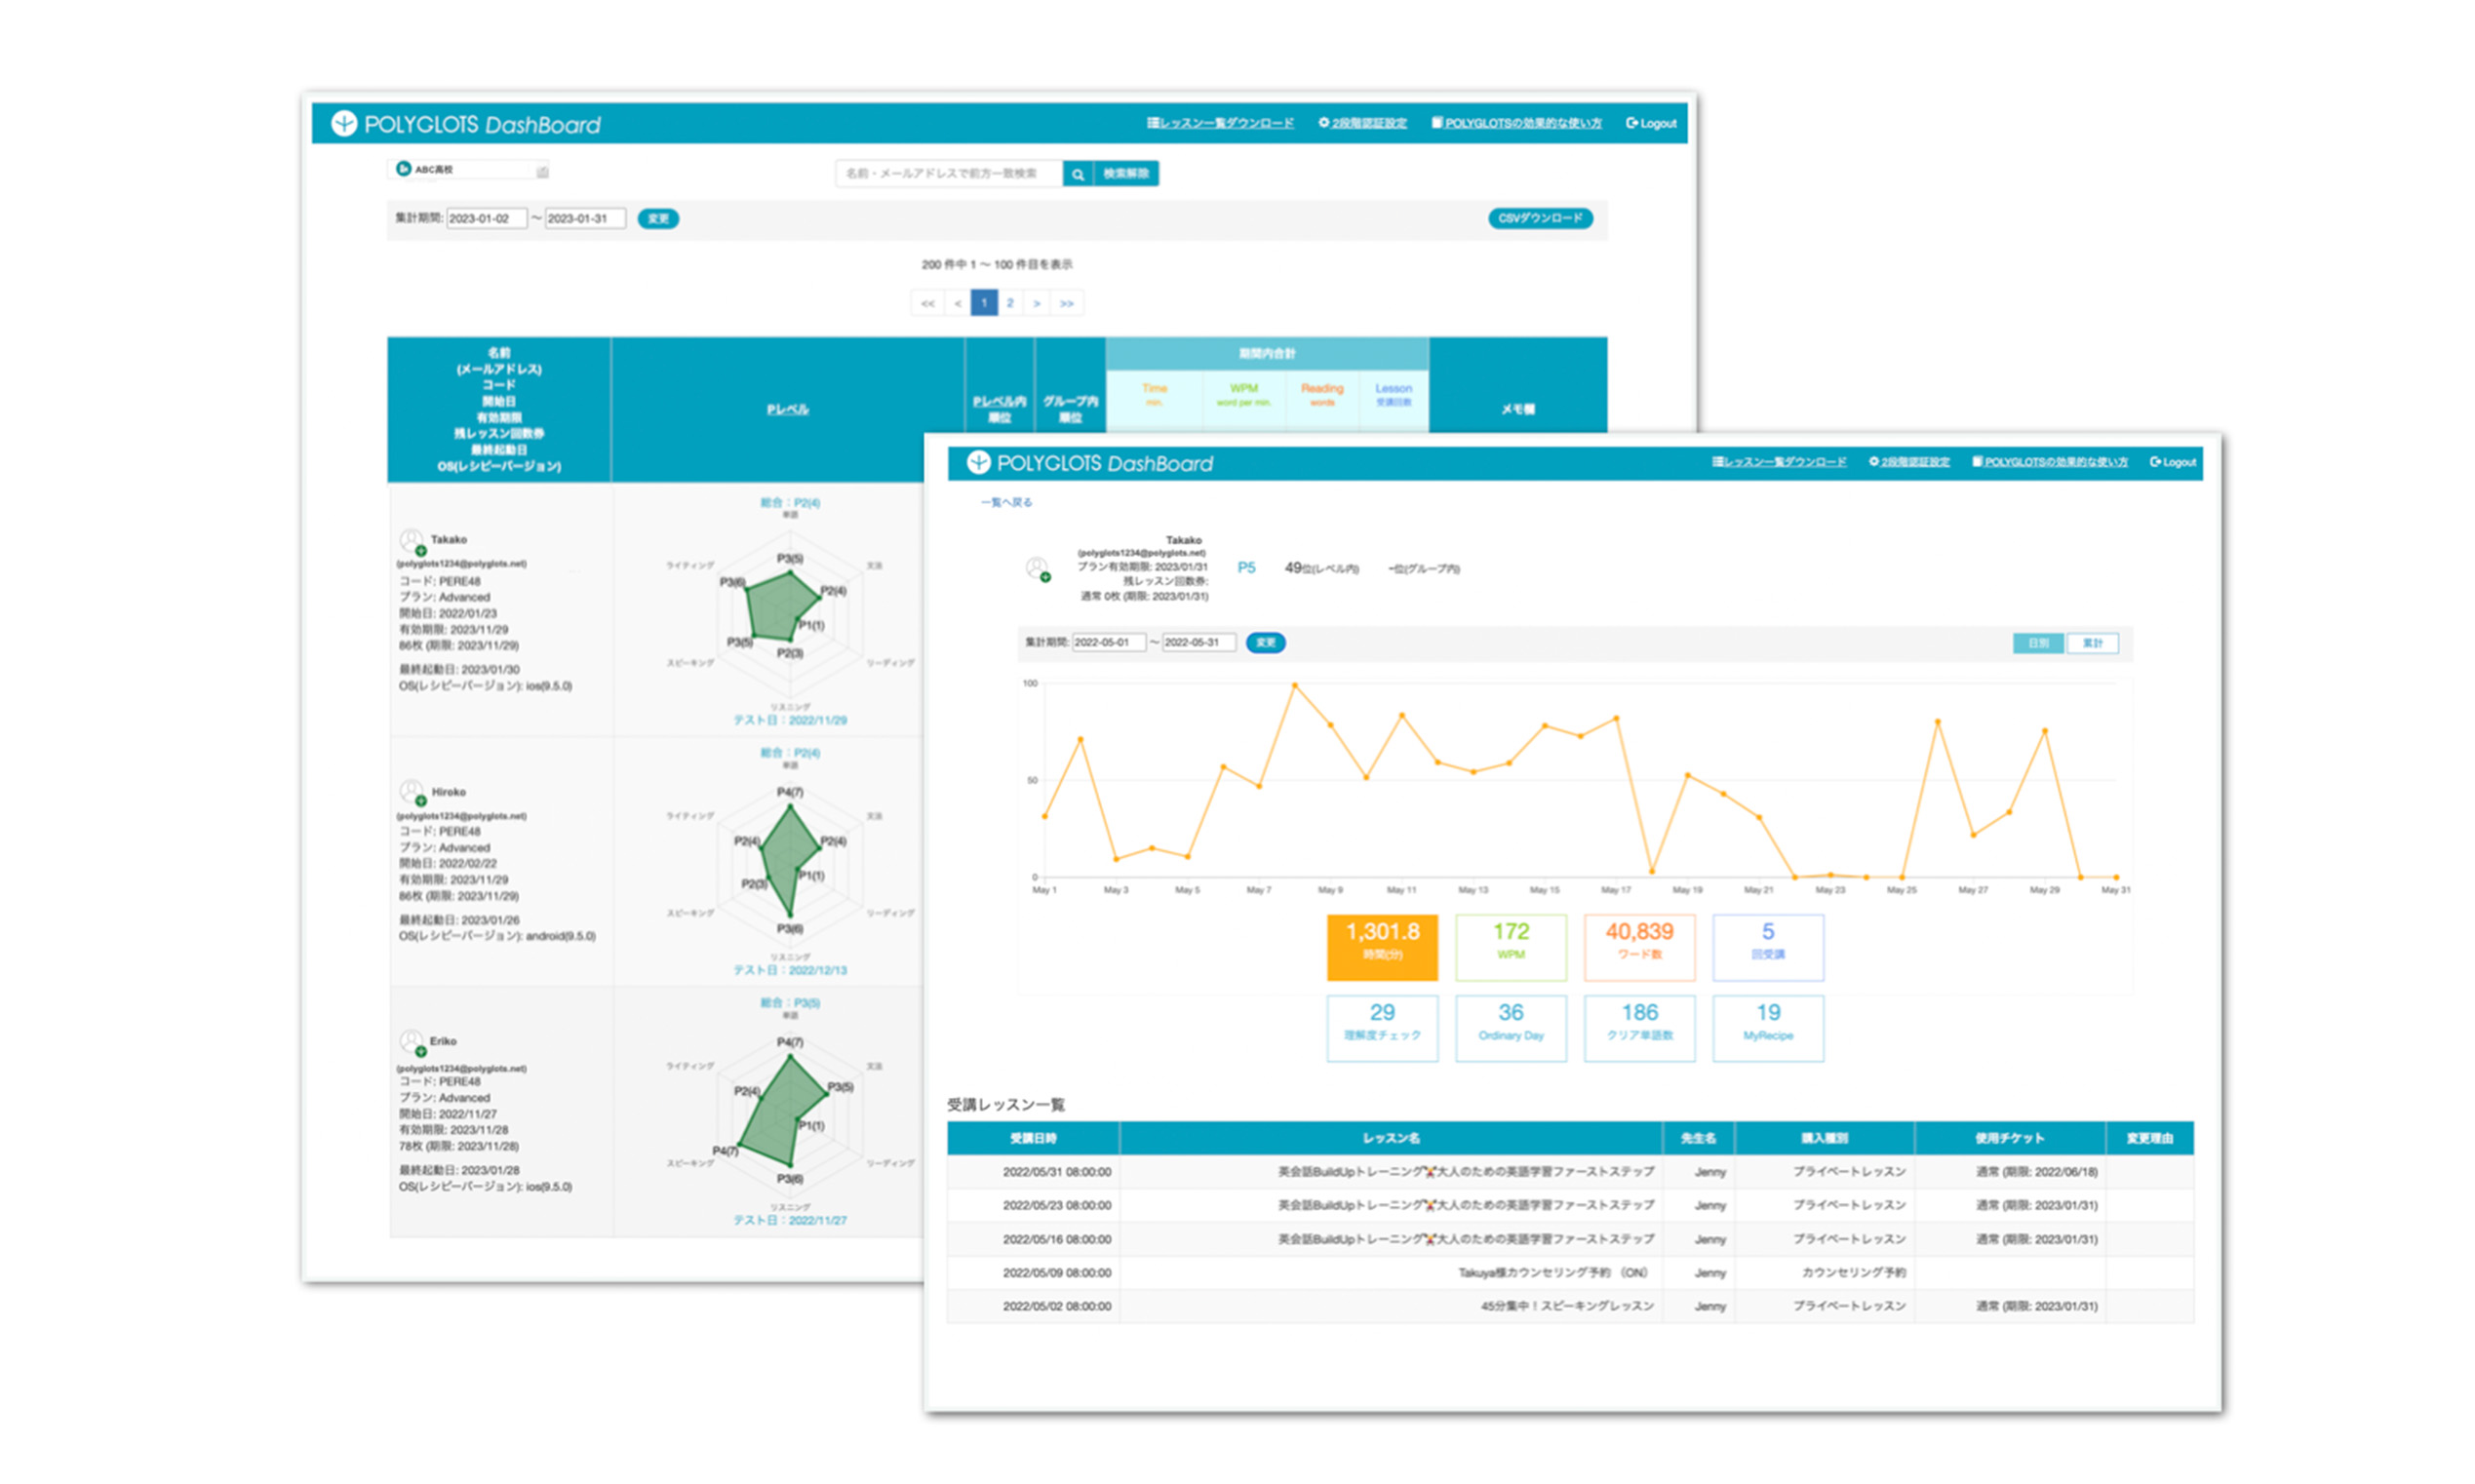Select the 40,839 ワード数 metric card
2475x1484 pixels.
1640,947
